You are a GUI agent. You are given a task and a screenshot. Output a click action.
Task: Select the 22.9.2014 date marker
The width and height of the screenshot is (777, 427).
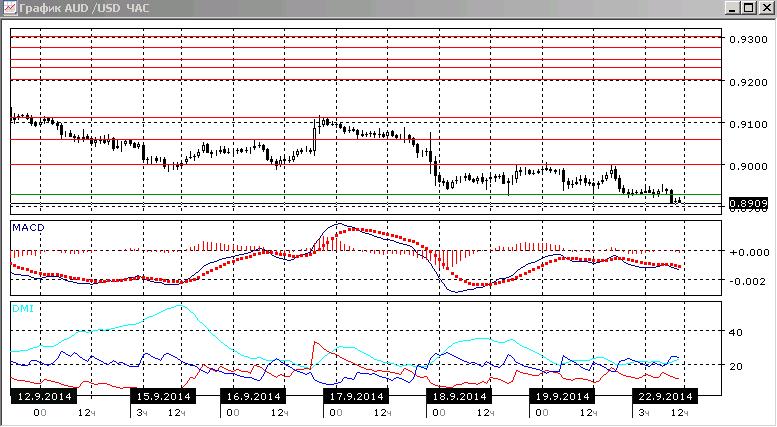(665, 396)
